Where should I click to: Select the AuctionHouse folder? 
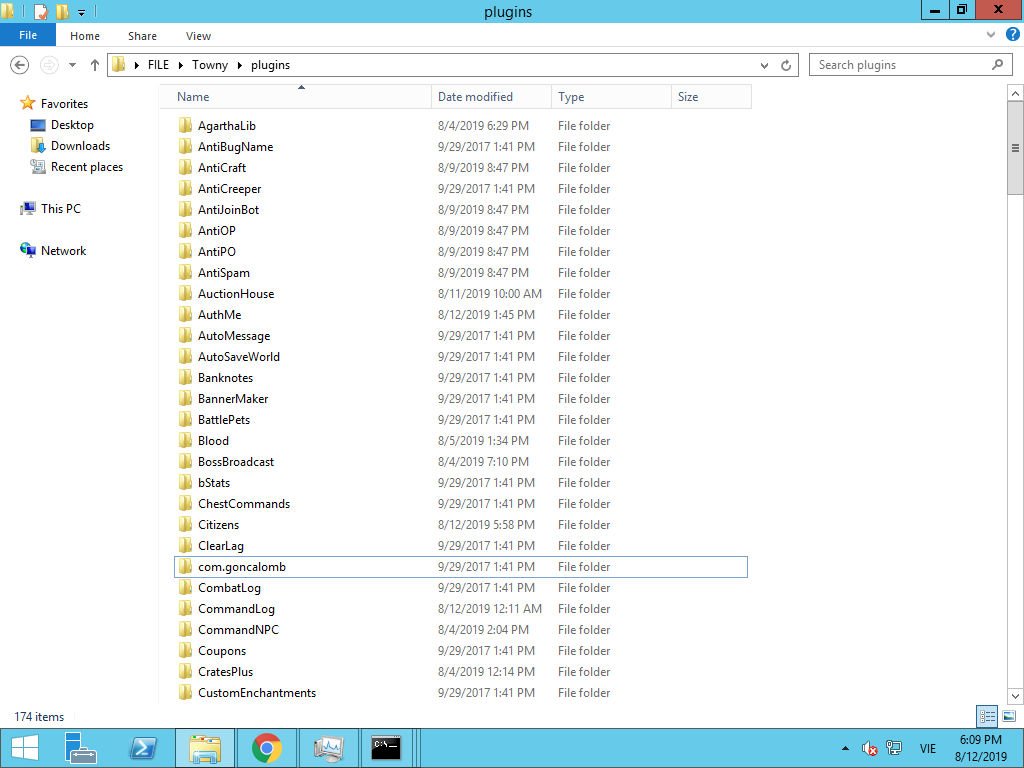[x=460, y=294]
